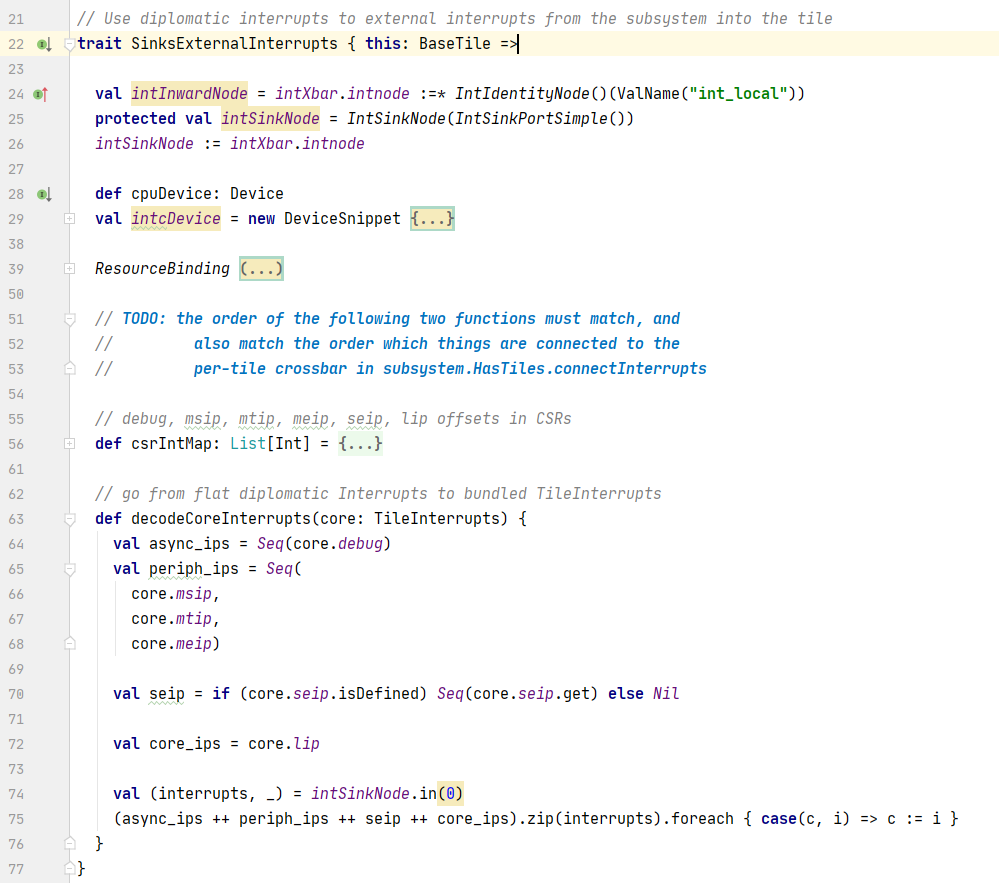Open the {...} placeholder after DeviceSnippet
999x883 pixels.
click(x=433, y=219)
